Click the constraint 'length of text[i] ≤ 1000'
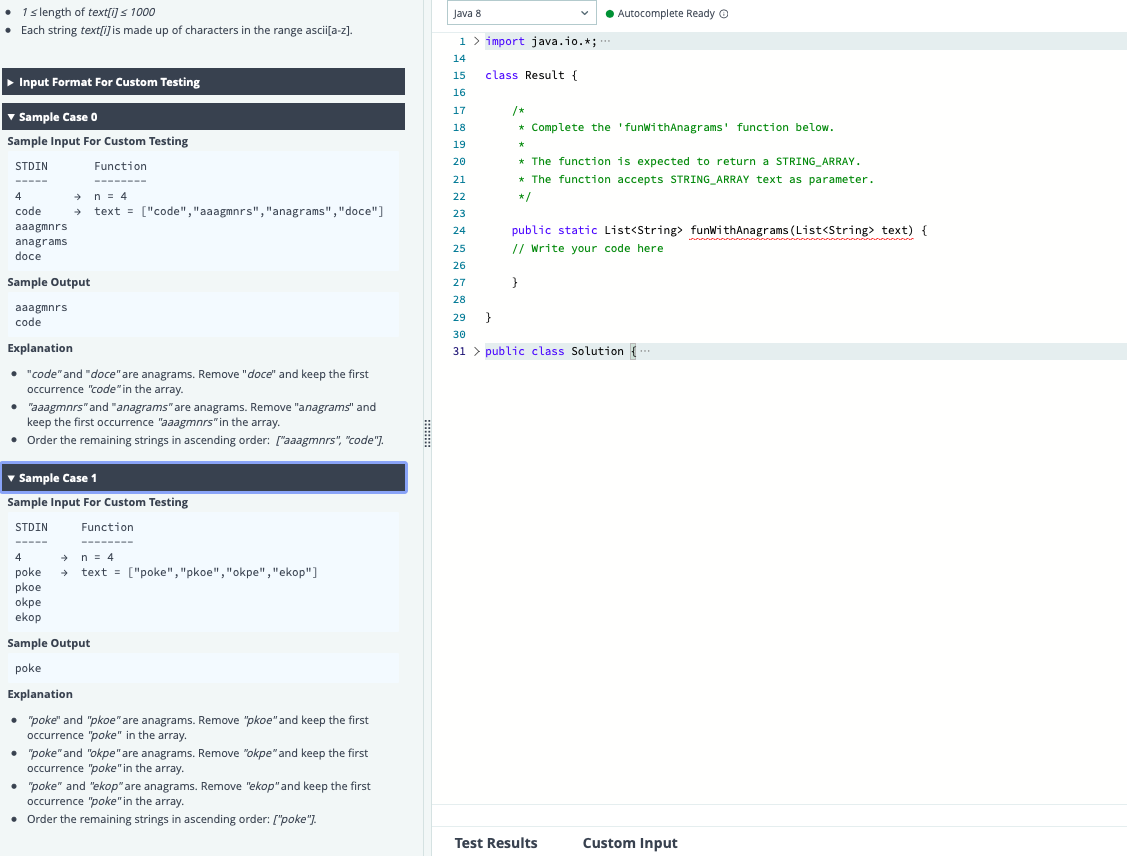 pos(88,12)
